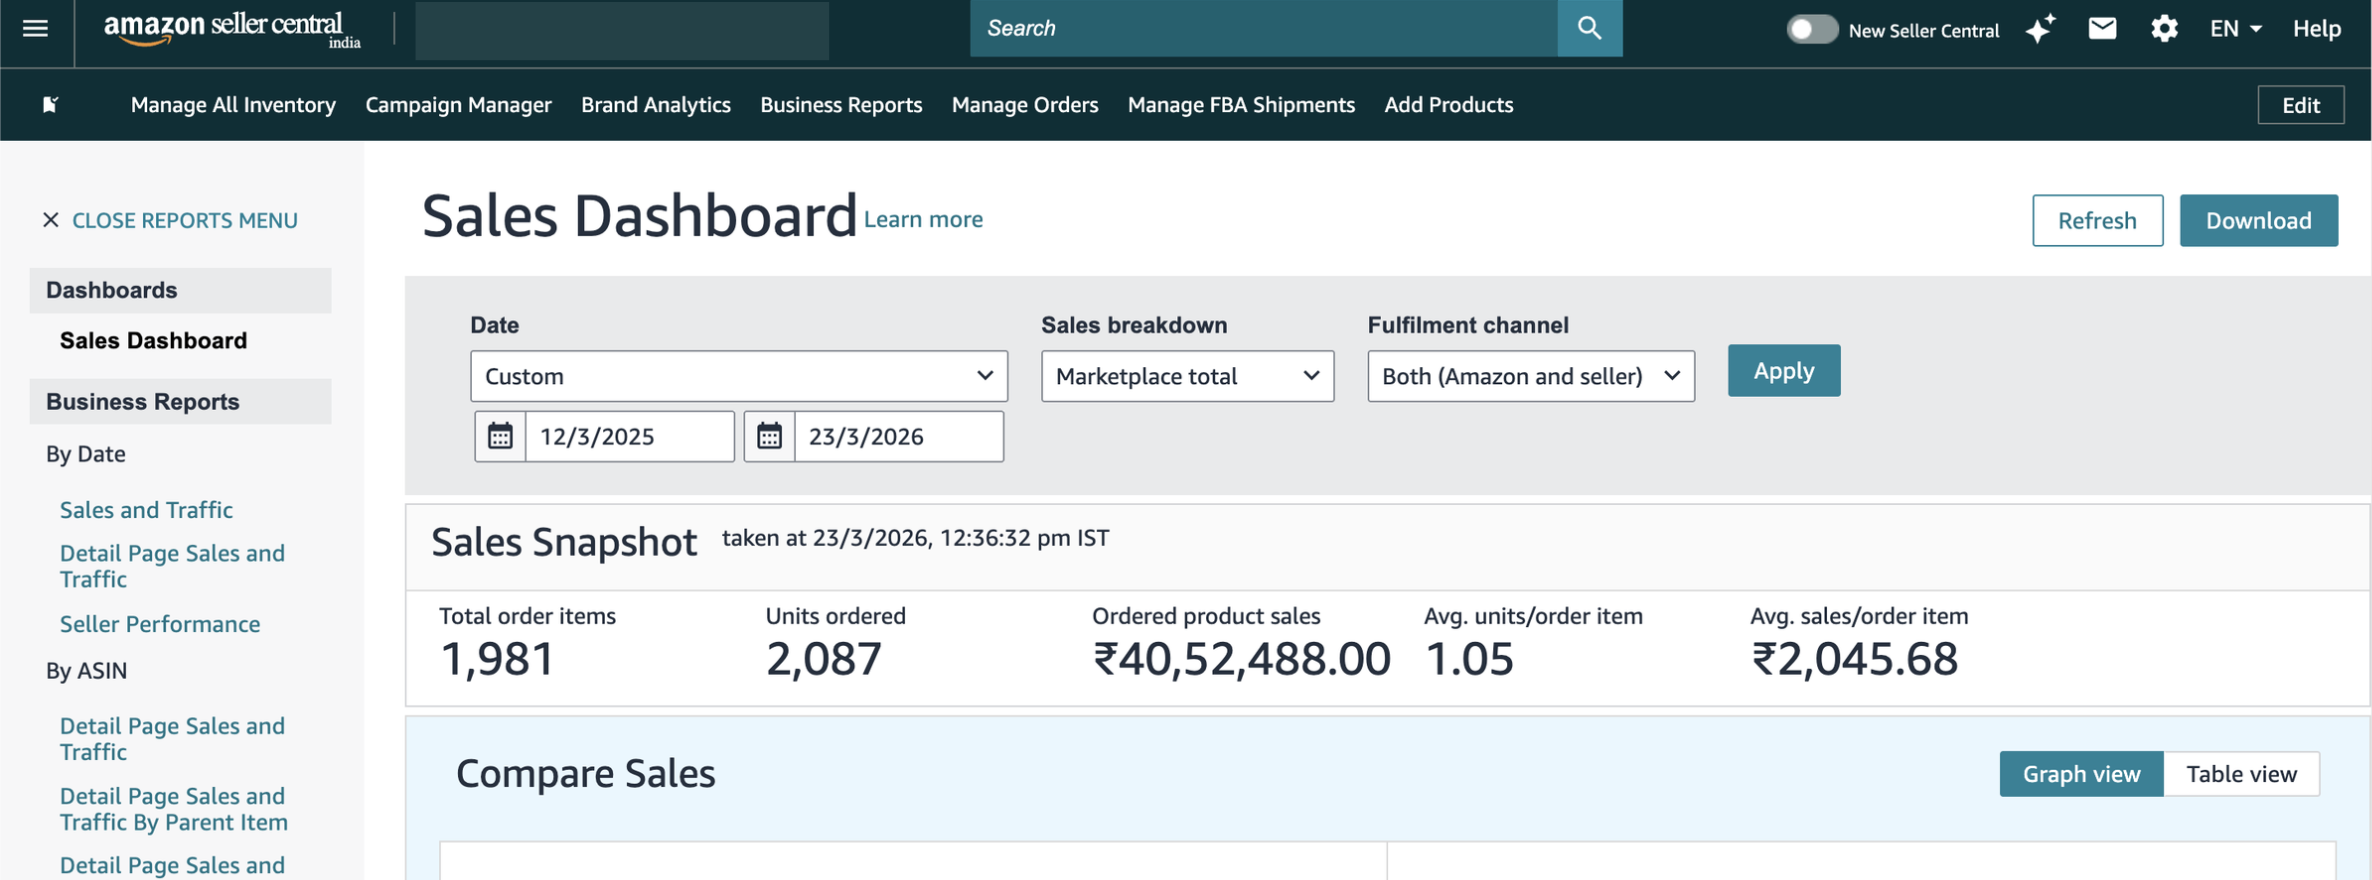Close the reports menu
The image size is (2372, 880).
coord(170,220)
